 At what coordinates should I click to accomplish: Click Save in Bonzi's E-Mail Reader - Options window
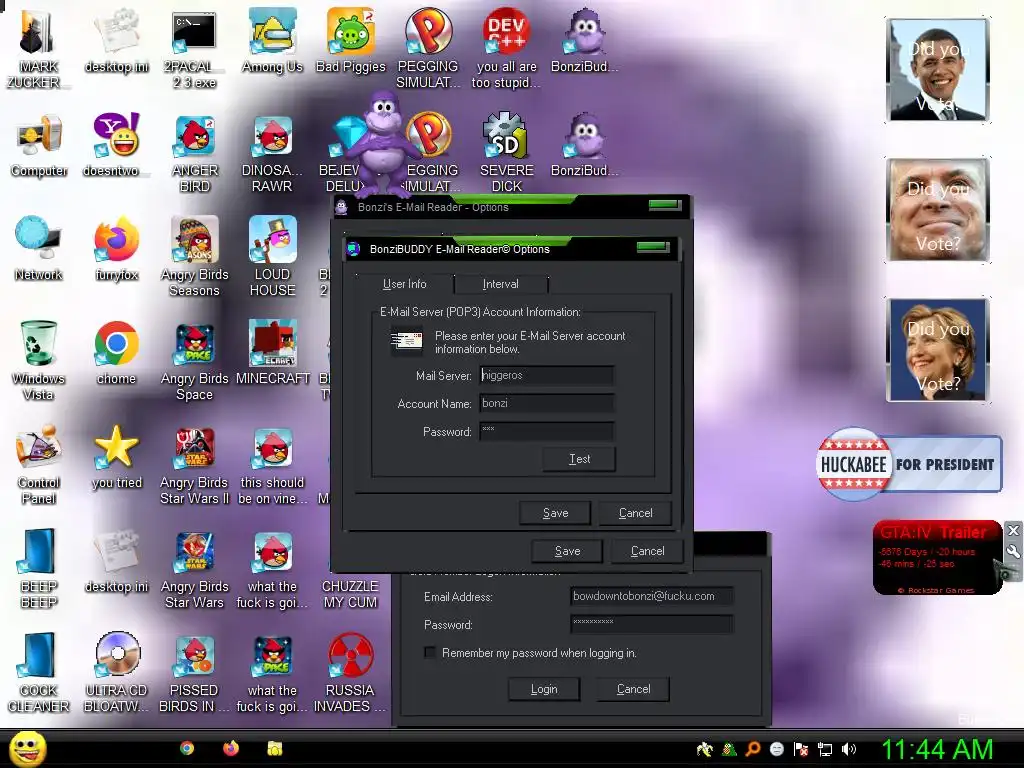(x=568, y=551)
